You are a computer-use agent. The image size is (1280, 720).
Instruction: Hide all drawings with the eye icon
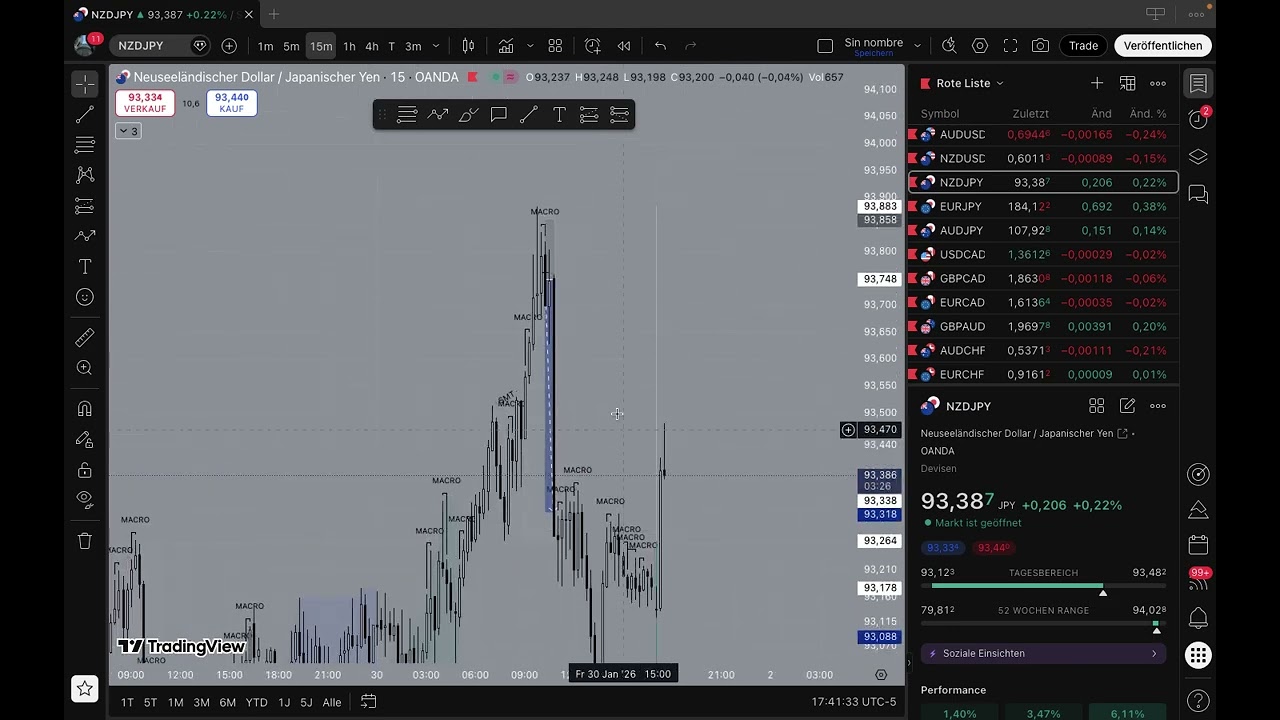pyautogui.click(x=85, y=499)
